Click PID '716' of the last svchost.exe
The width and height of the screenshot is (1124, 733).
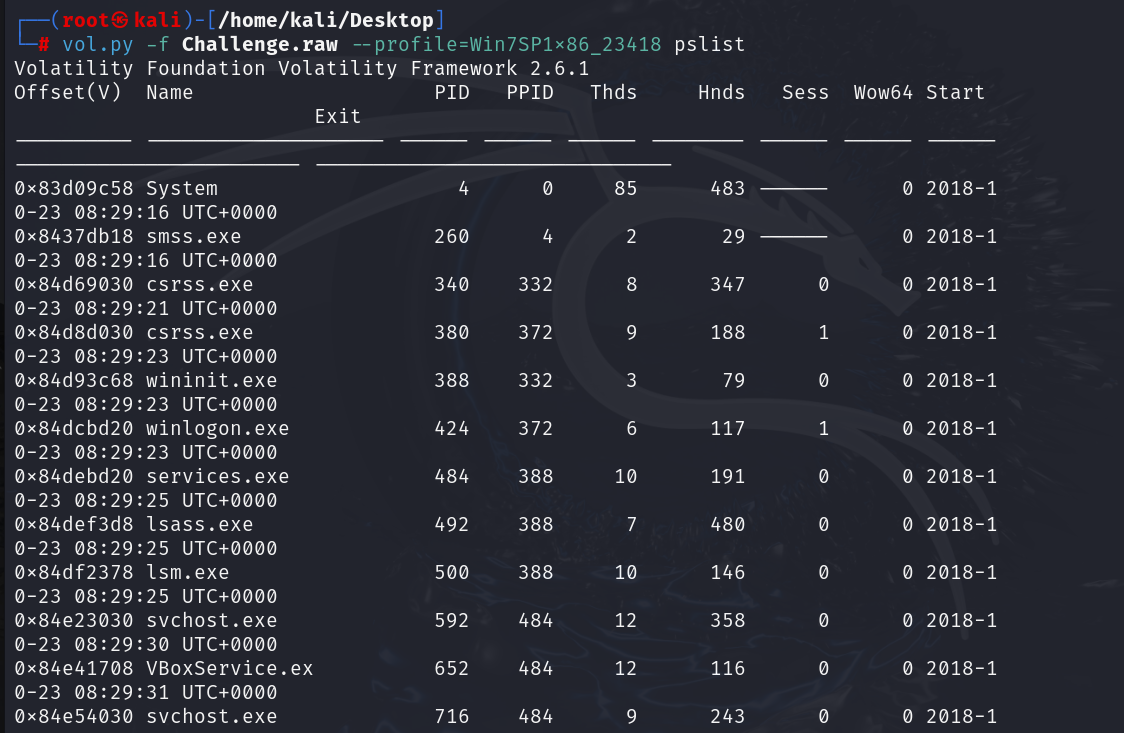[x=452, y=717]
